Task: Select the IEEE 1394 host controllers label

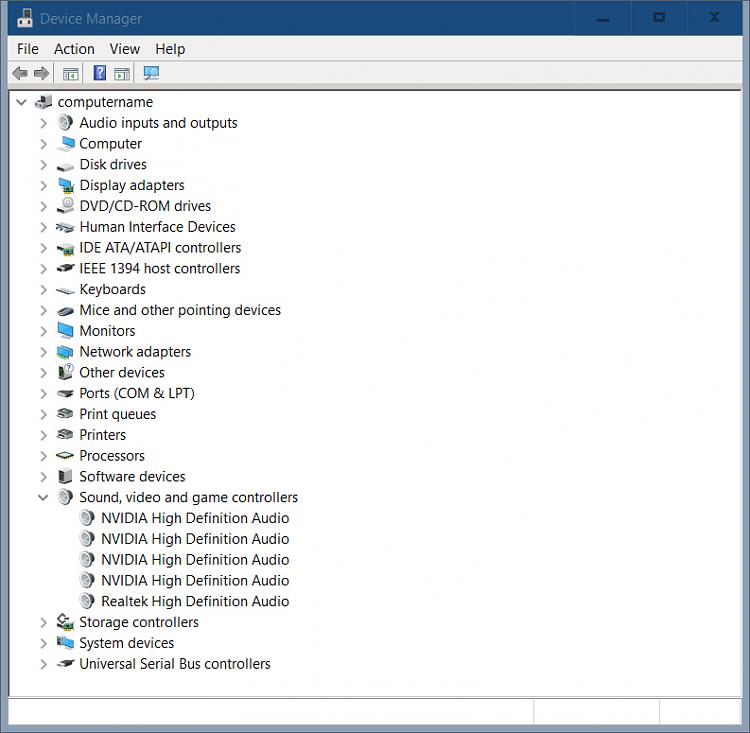Action: (x=159, y=268)
